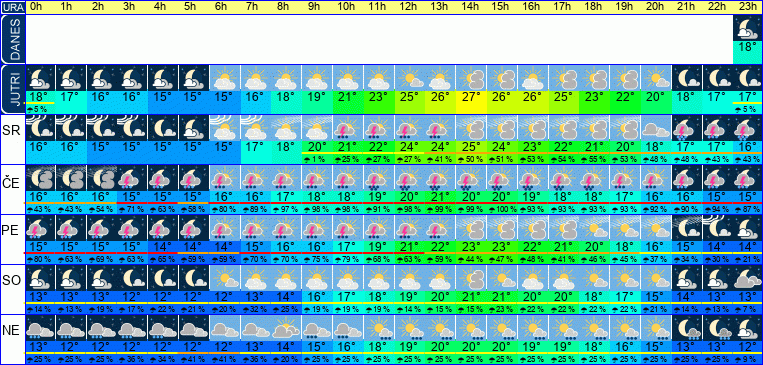Screen dimensions: 763x365
Task: Click the DANES 23h night cloud icon
Action: click(x=747, y=28)
